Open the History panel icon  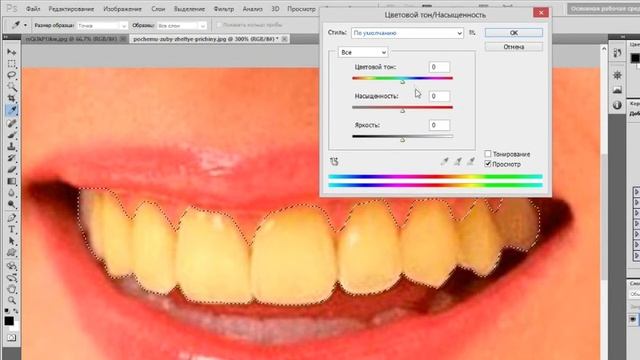[617, 53]
